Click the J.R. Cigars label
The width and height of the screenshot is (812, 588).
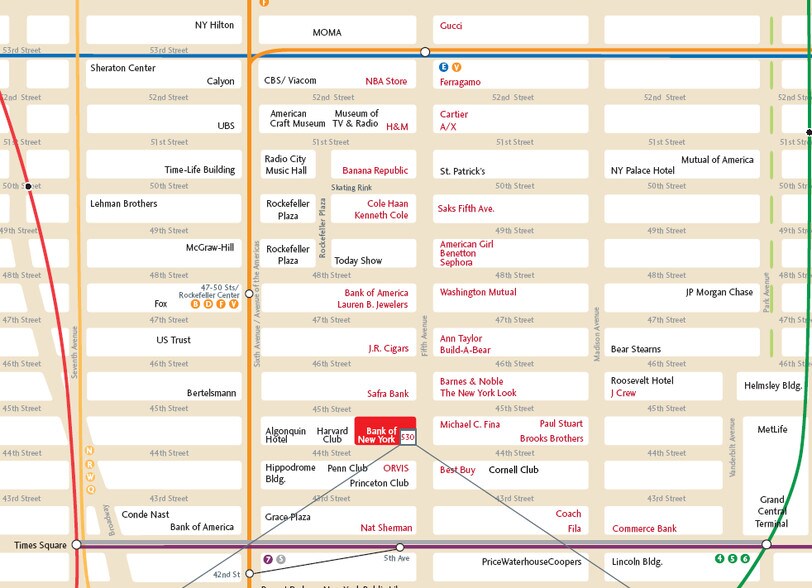pyautogui.click(x=388, y=348)
